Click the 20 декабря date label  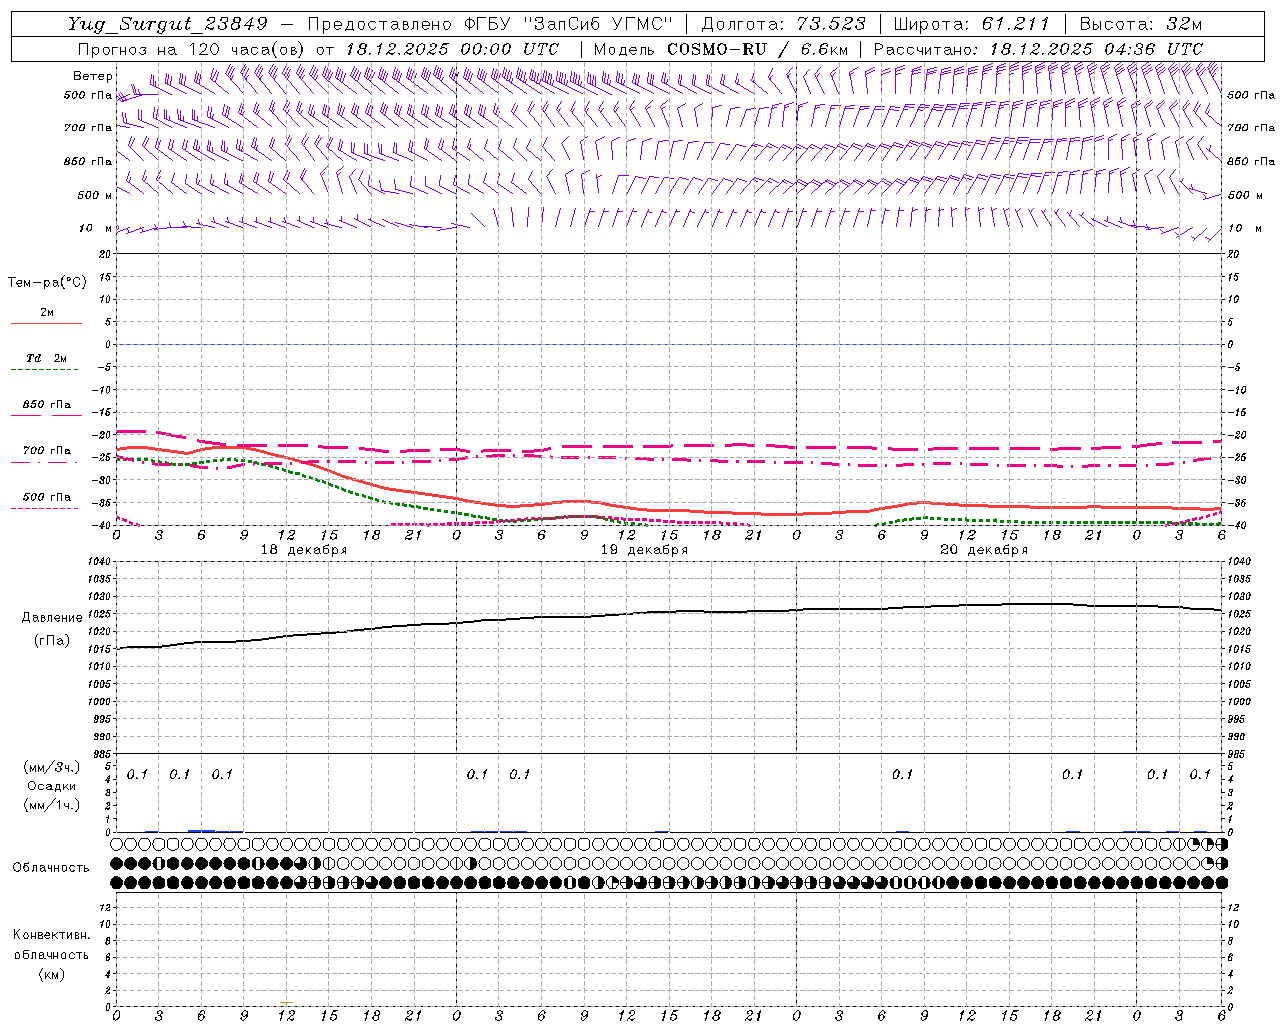(984, 550)
